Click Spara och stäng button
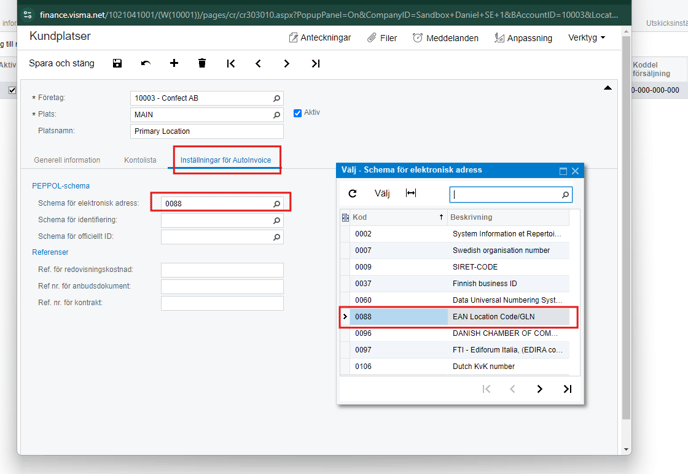The width and height of the screenshot is (688, 474). [x=61, y=63]
